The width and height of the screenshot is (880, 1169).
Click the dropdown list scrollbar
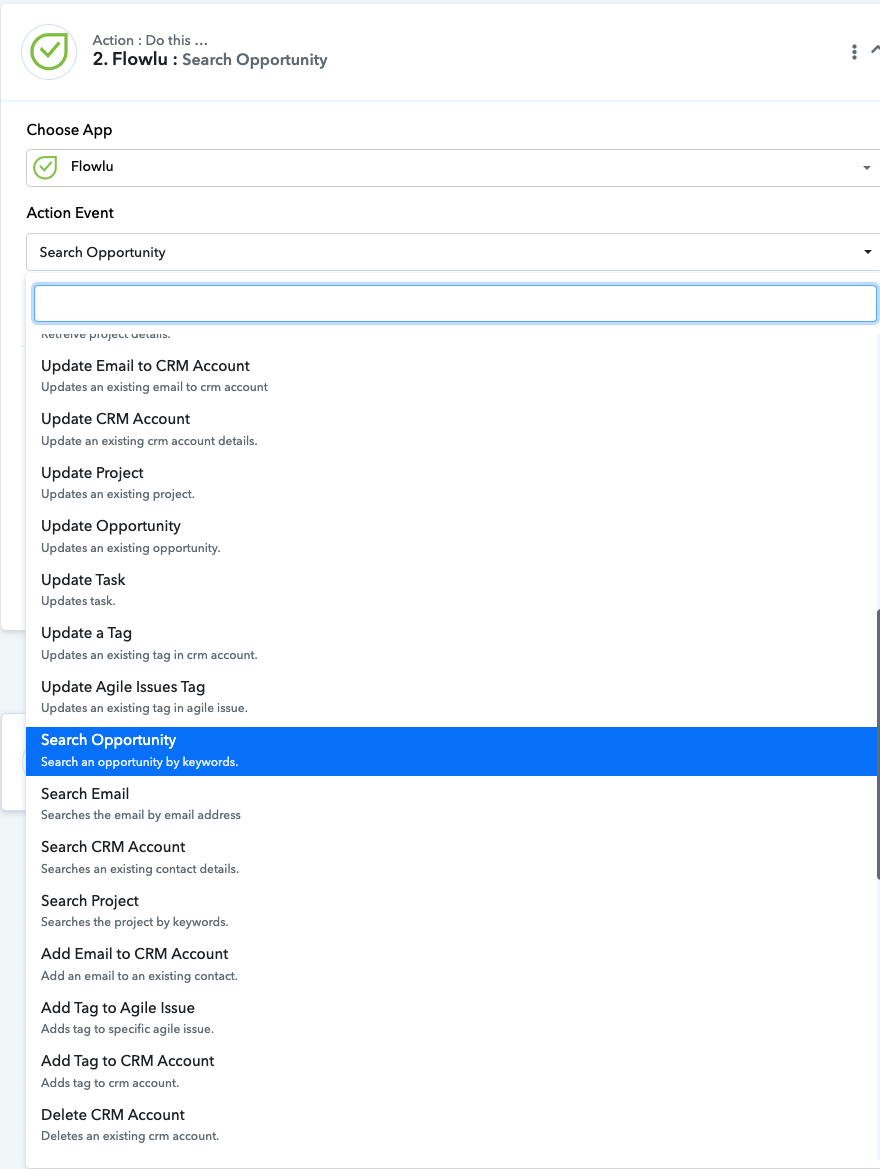(878, 744)
